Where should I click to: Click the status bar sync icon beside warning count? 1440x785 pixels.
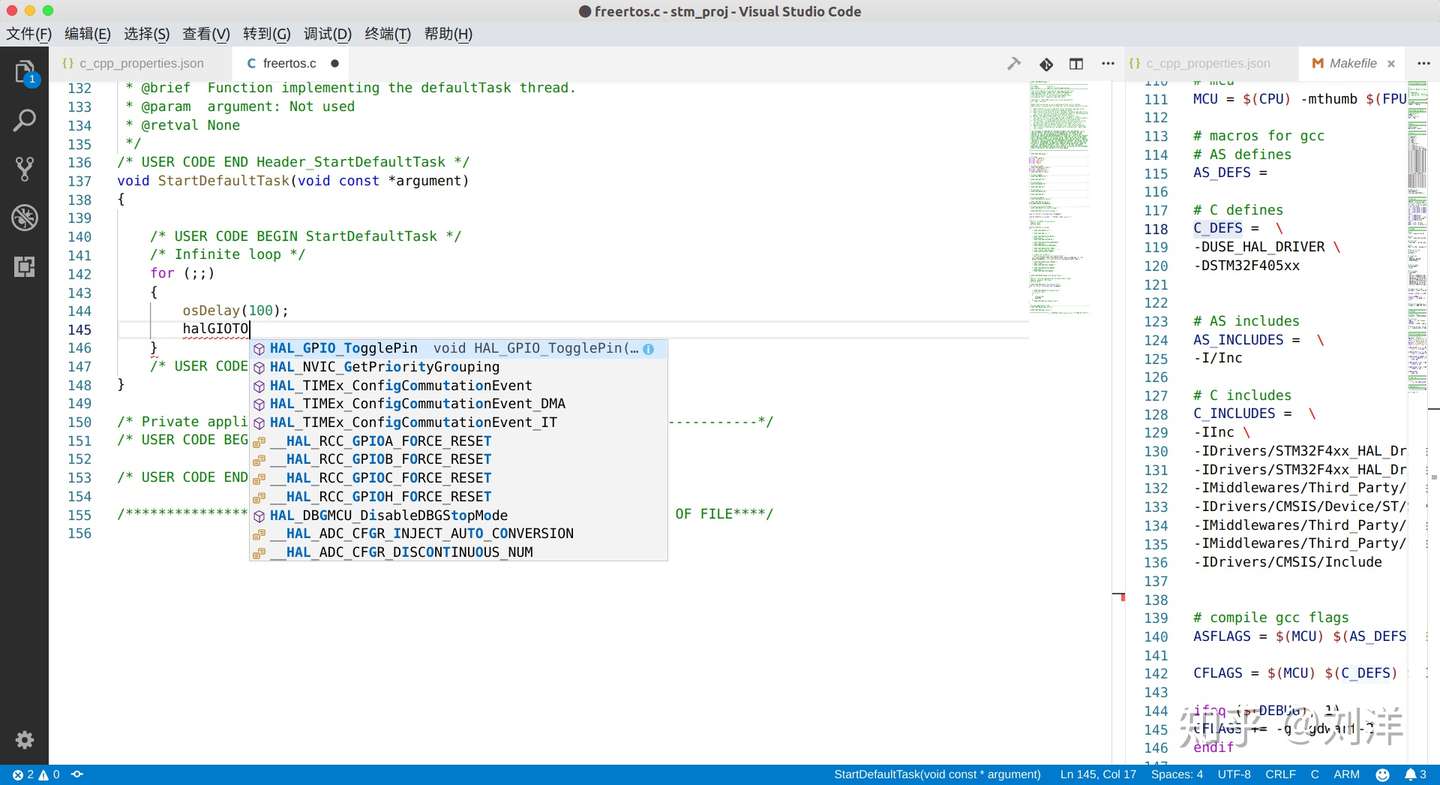coord(77,774)
